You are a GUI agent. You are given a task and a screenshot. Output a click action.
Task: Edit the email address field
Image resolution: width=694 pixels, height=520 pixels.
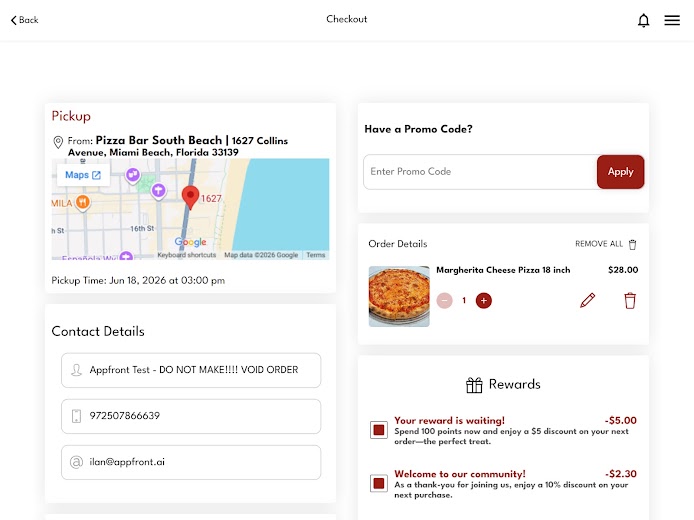(191, 462)
